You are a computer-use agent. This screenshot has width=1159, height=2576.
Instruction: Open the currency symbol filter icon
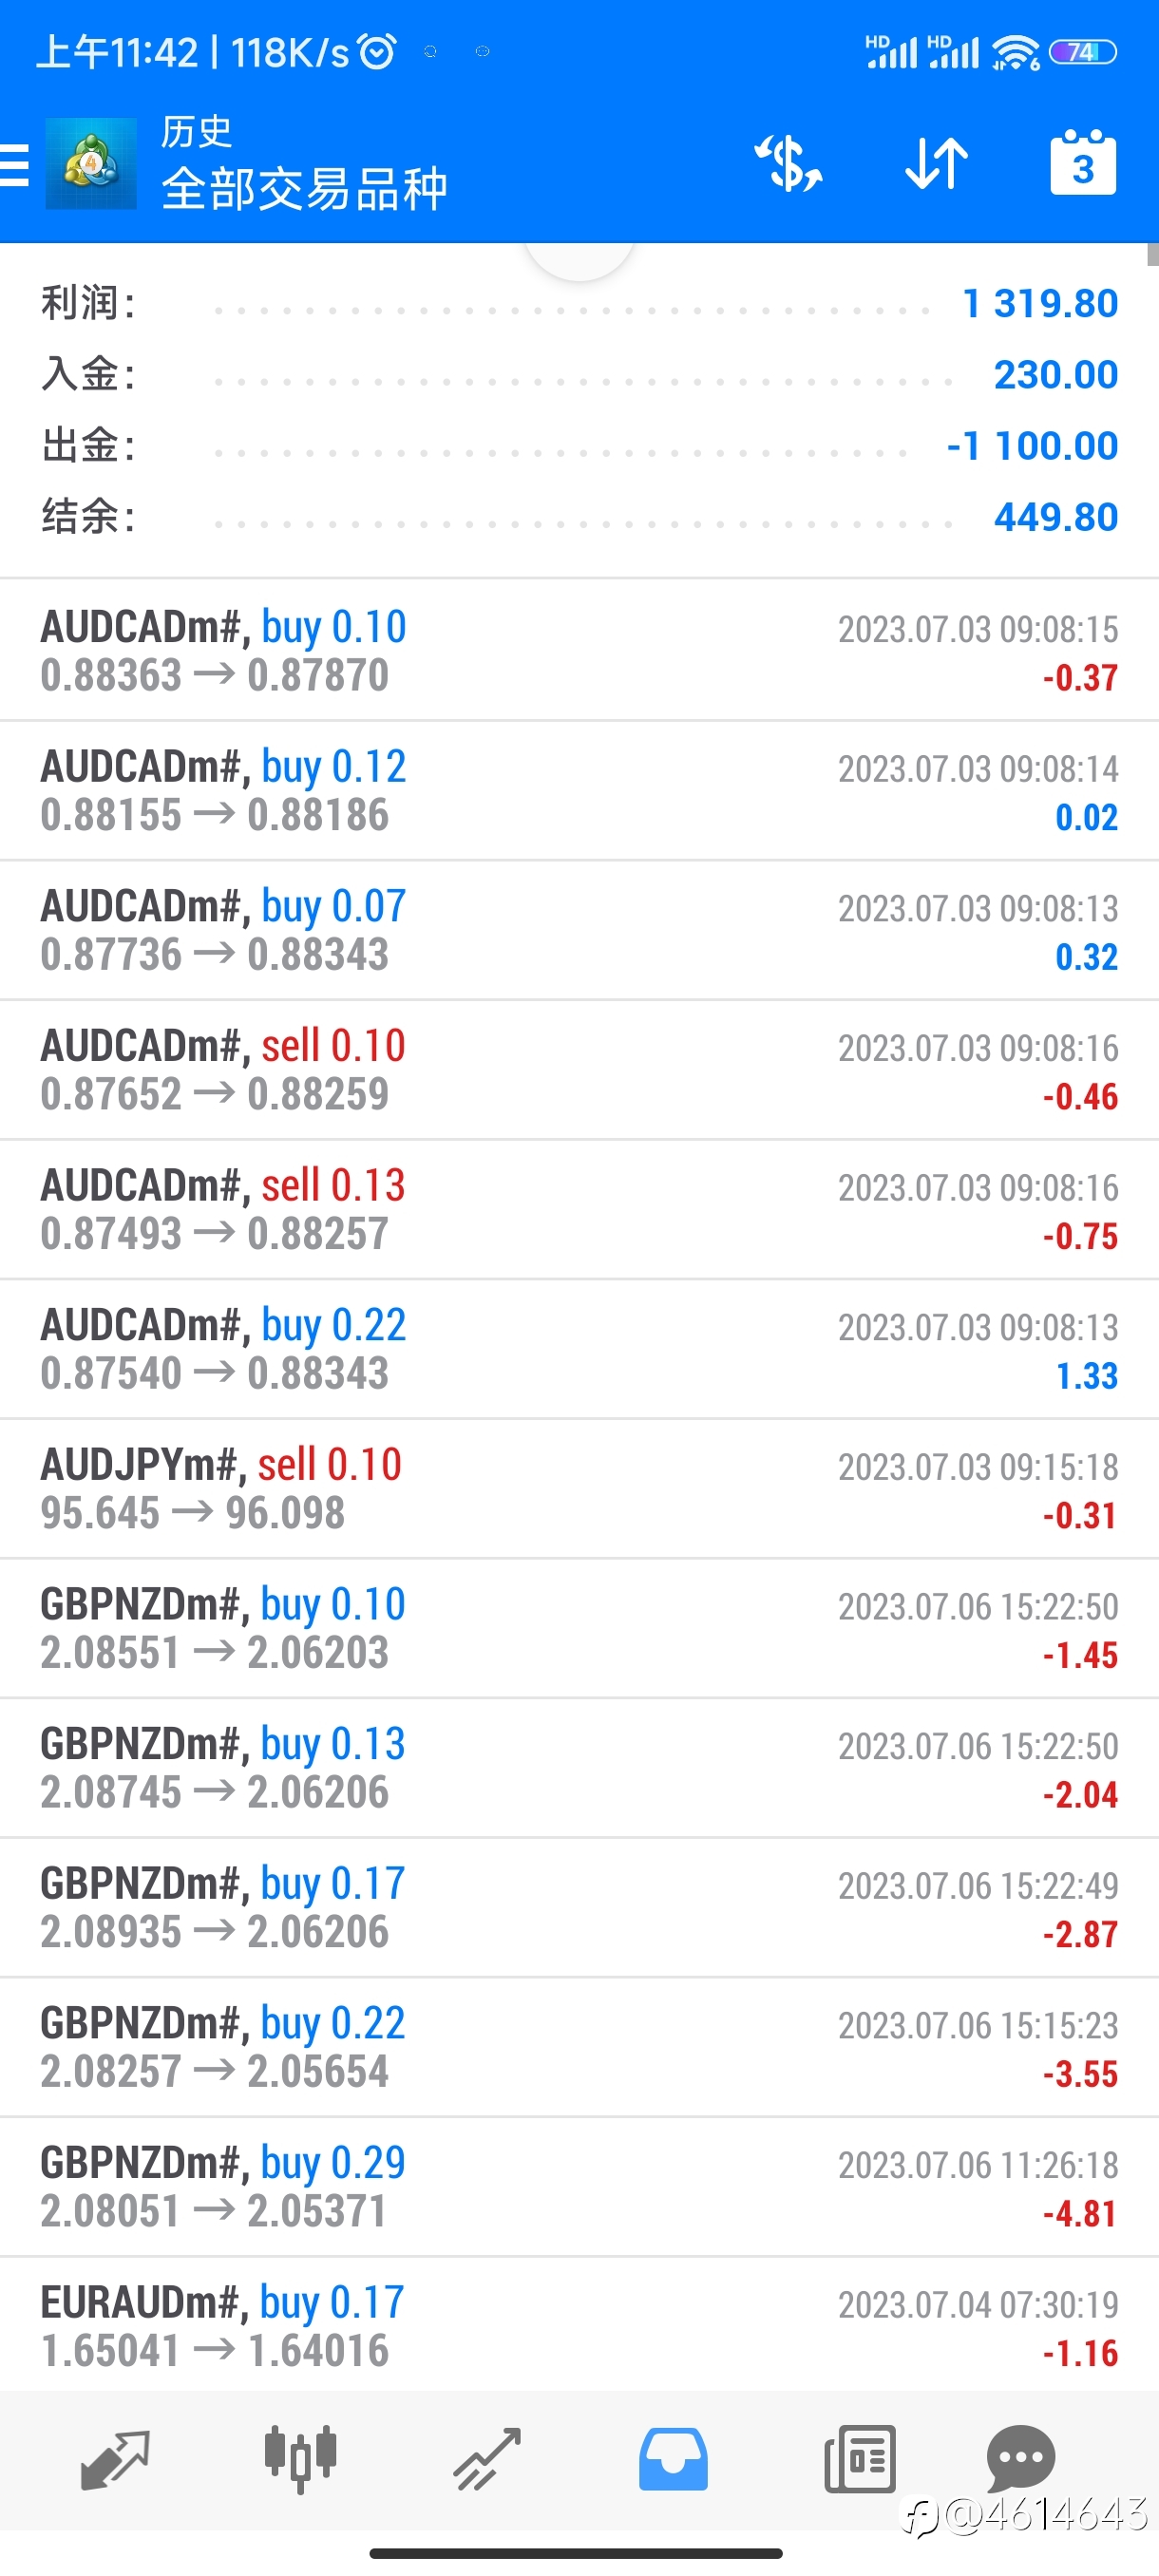pyautogui.click(x=788, y=163)
